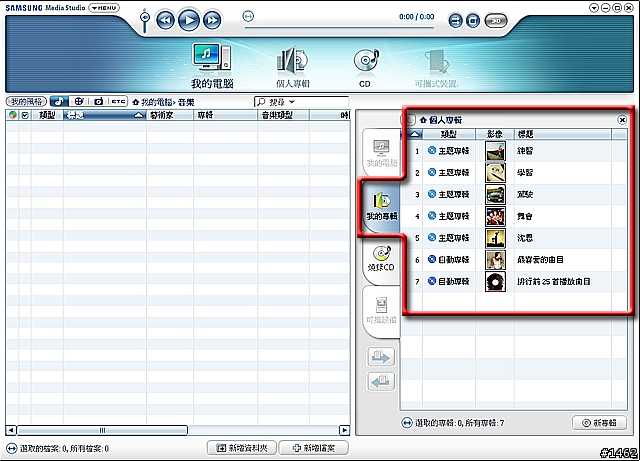Click the stop-style round button beside the 3D button

click(x=473, y=20)
